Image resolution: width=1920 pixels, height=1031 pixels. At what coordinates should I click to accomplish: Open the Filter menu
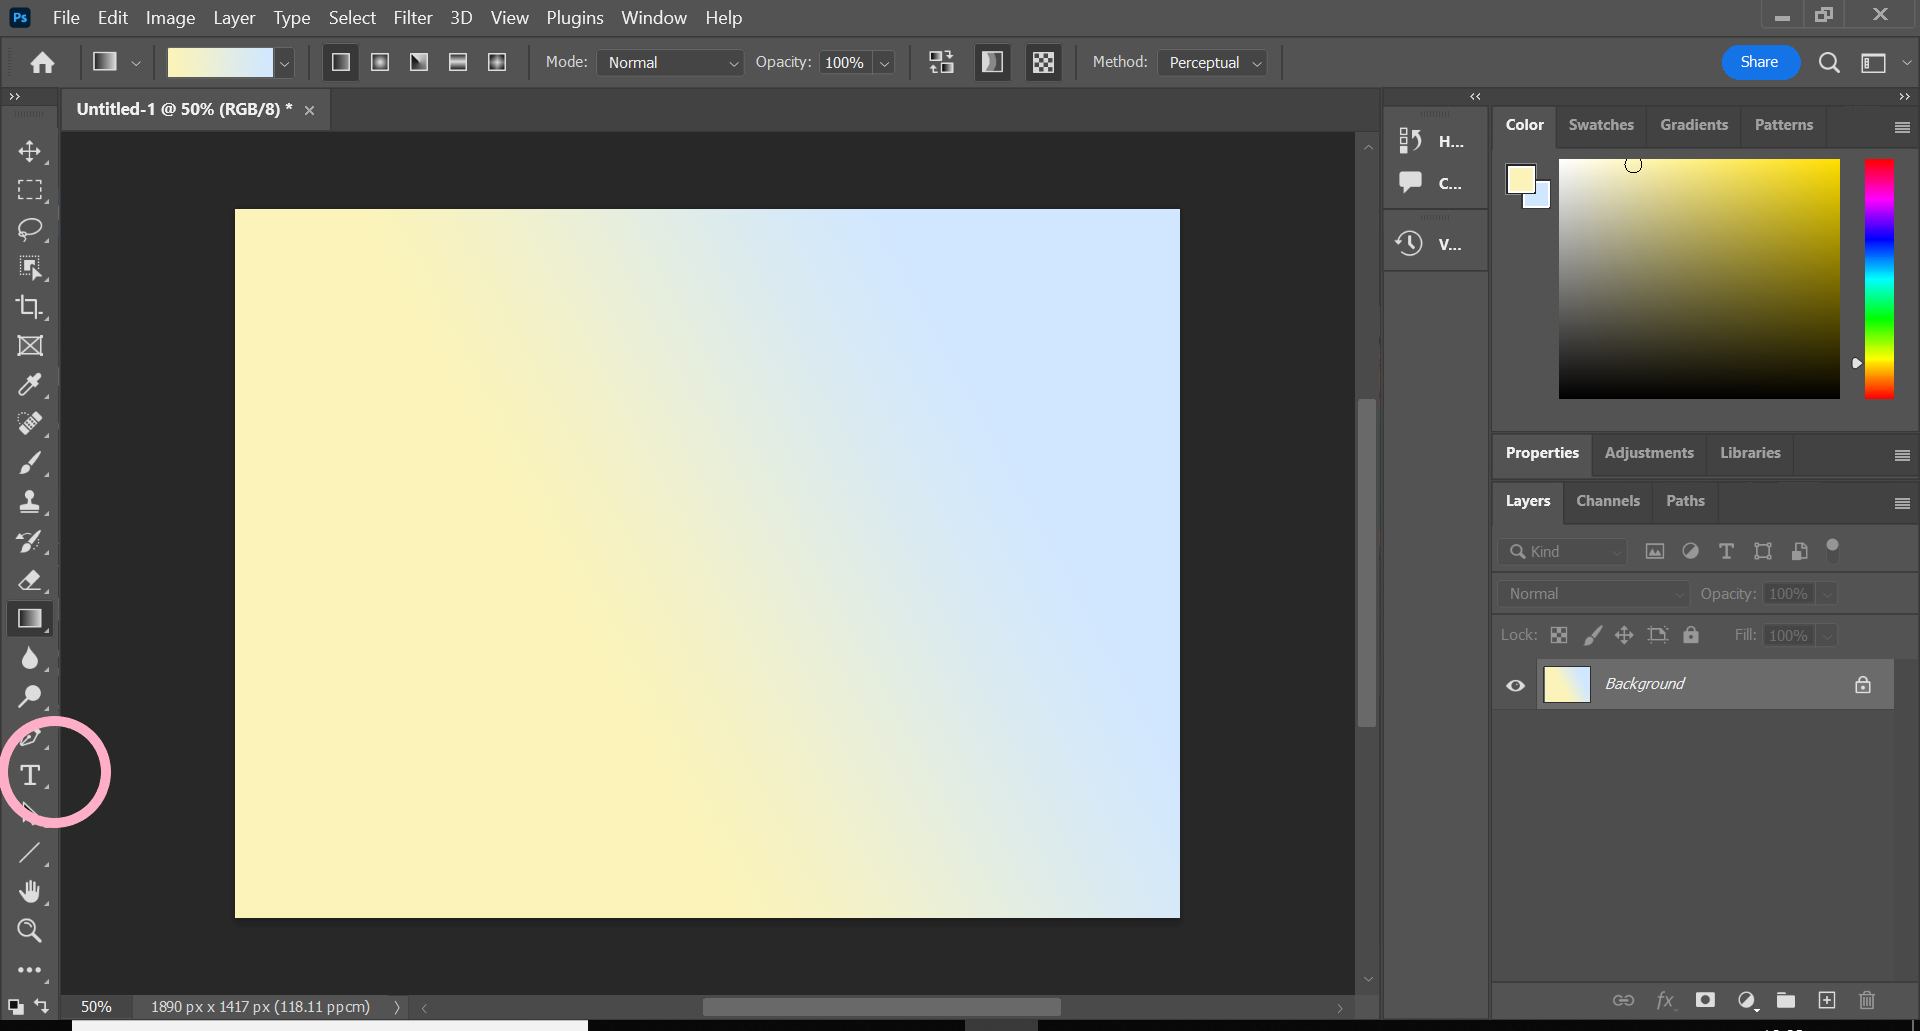(413, 18)
